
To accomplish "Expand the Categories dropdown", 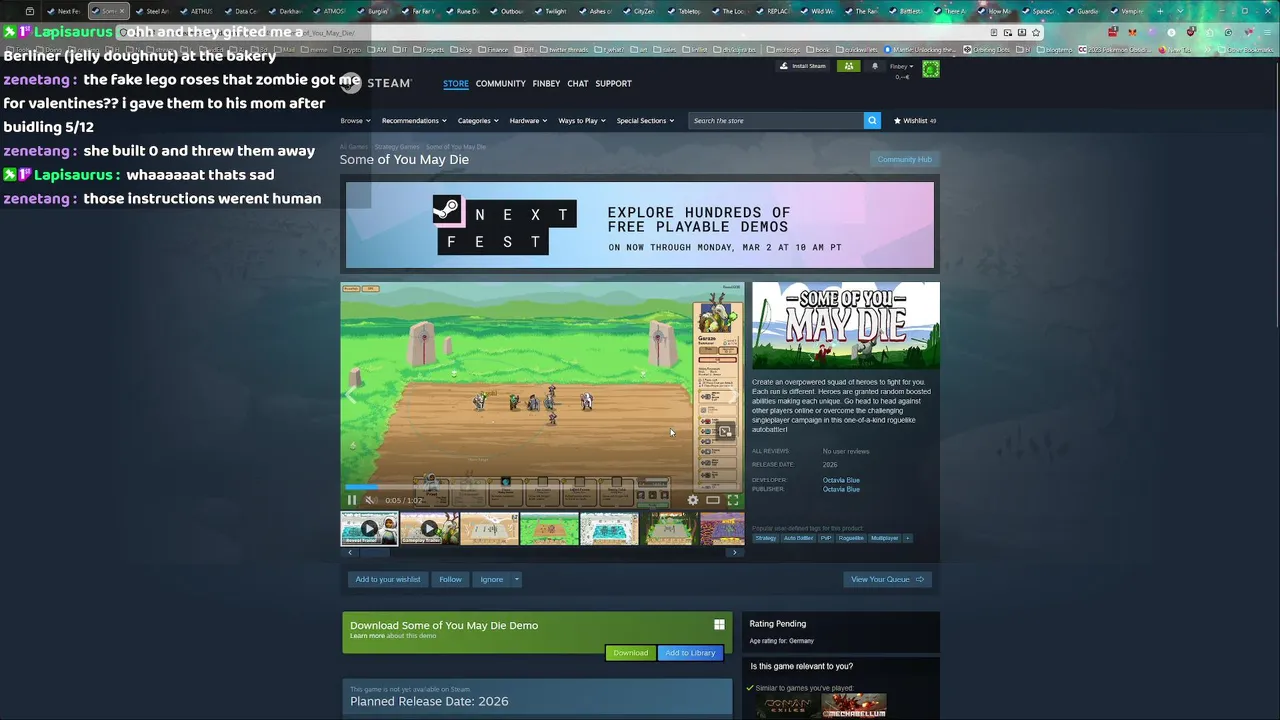I will (x=478, y=120).
